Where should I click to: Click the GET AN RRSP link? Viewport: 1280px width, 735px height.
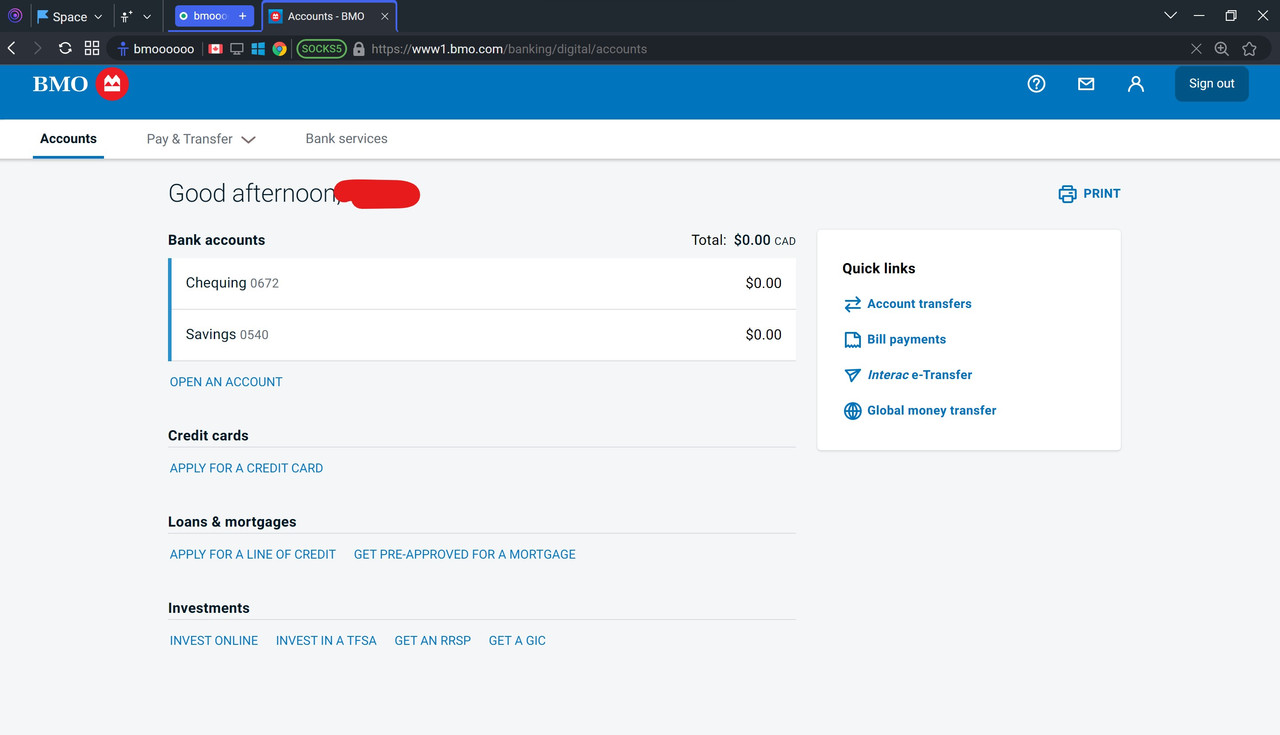point(432,641)
